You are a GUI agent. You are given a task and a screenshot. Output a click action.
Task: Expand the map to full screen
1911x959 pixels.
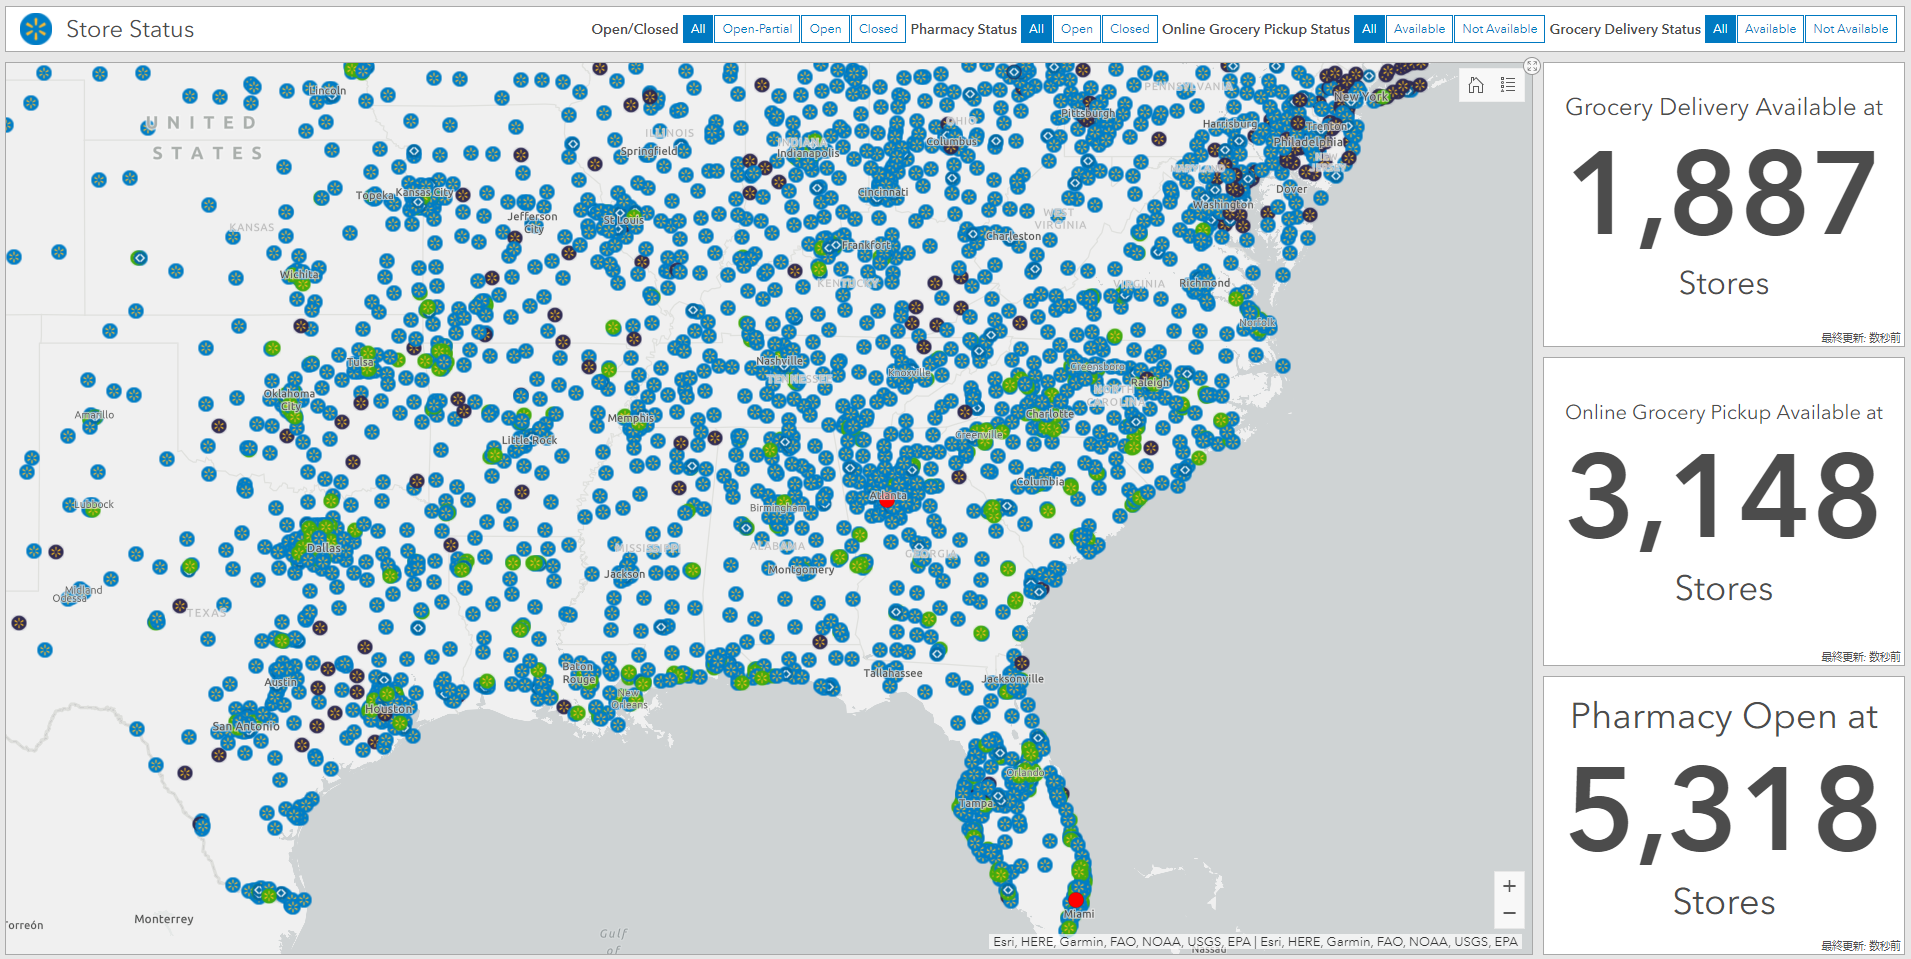1532,66
